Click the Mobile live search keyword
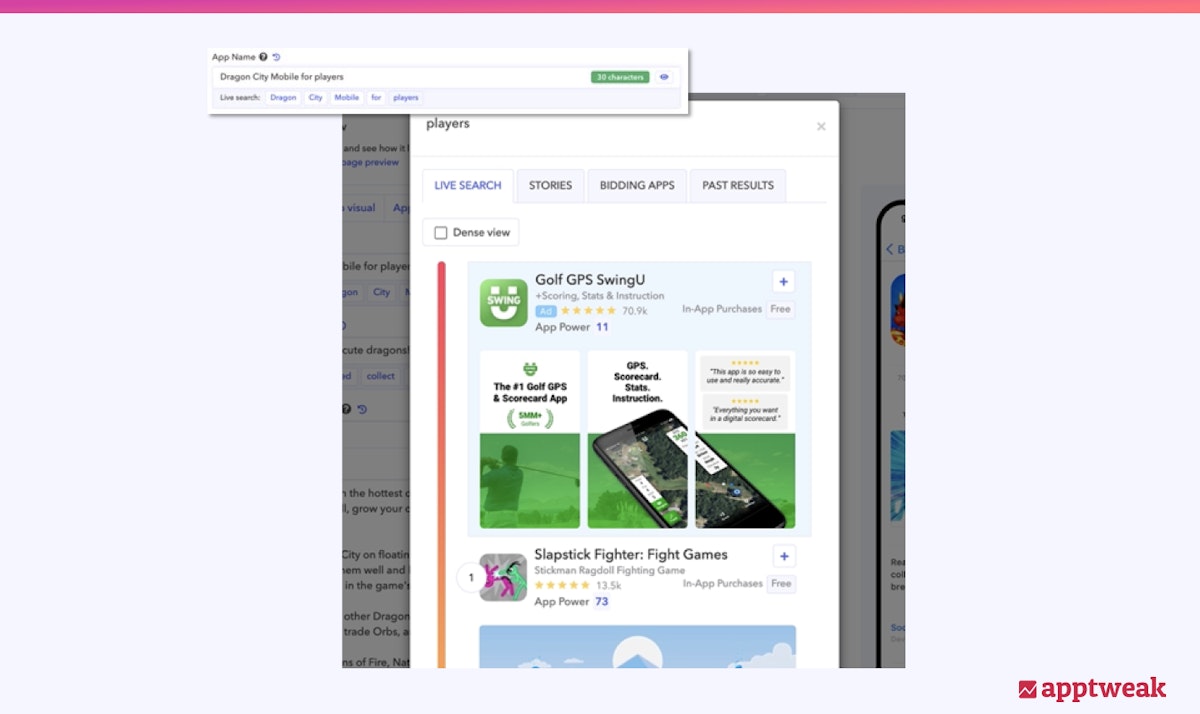The image size is (1200, 714). (346, 98)
